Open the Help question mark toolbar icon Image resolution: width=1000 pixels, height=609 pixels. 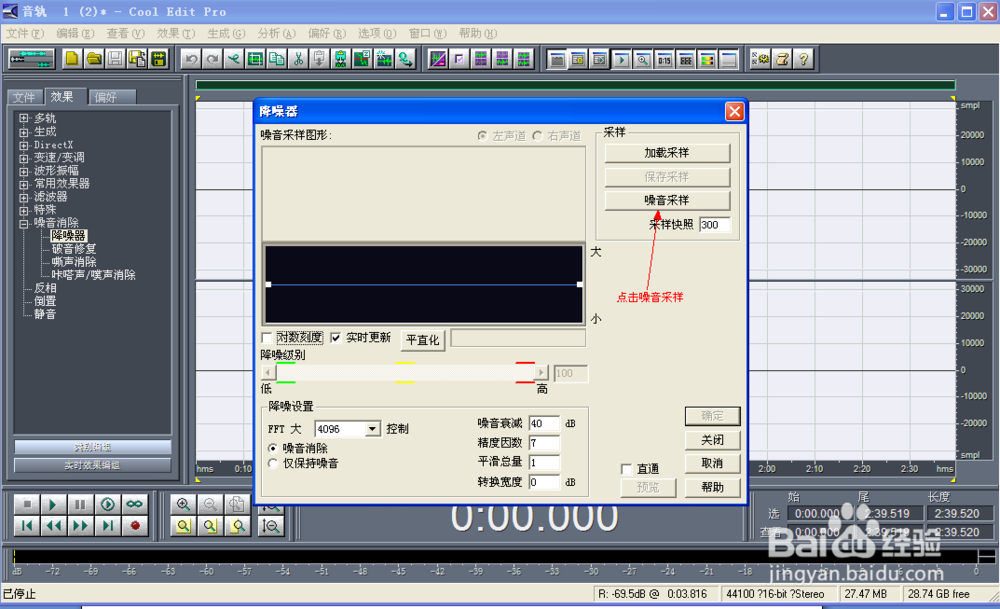click(804, 59)
